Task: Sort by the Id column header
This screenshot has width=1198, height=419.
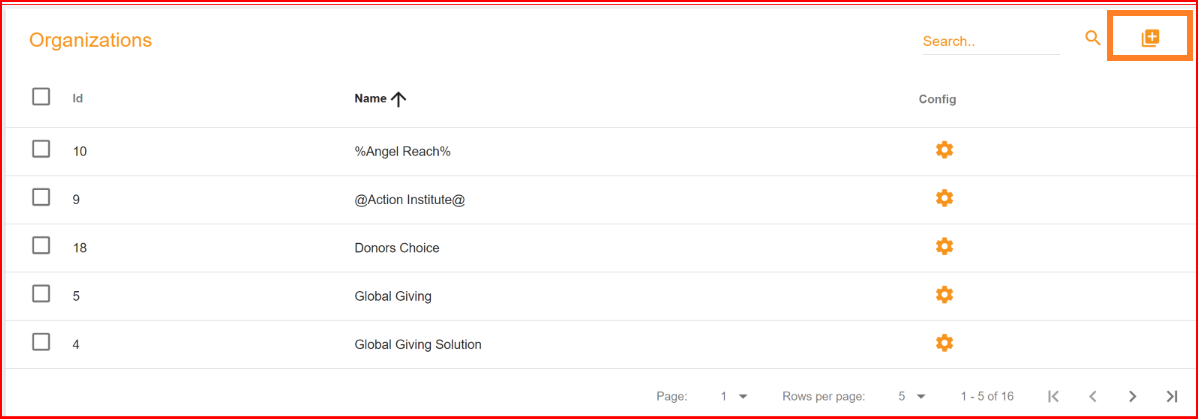Action: (x=78, y=99)
